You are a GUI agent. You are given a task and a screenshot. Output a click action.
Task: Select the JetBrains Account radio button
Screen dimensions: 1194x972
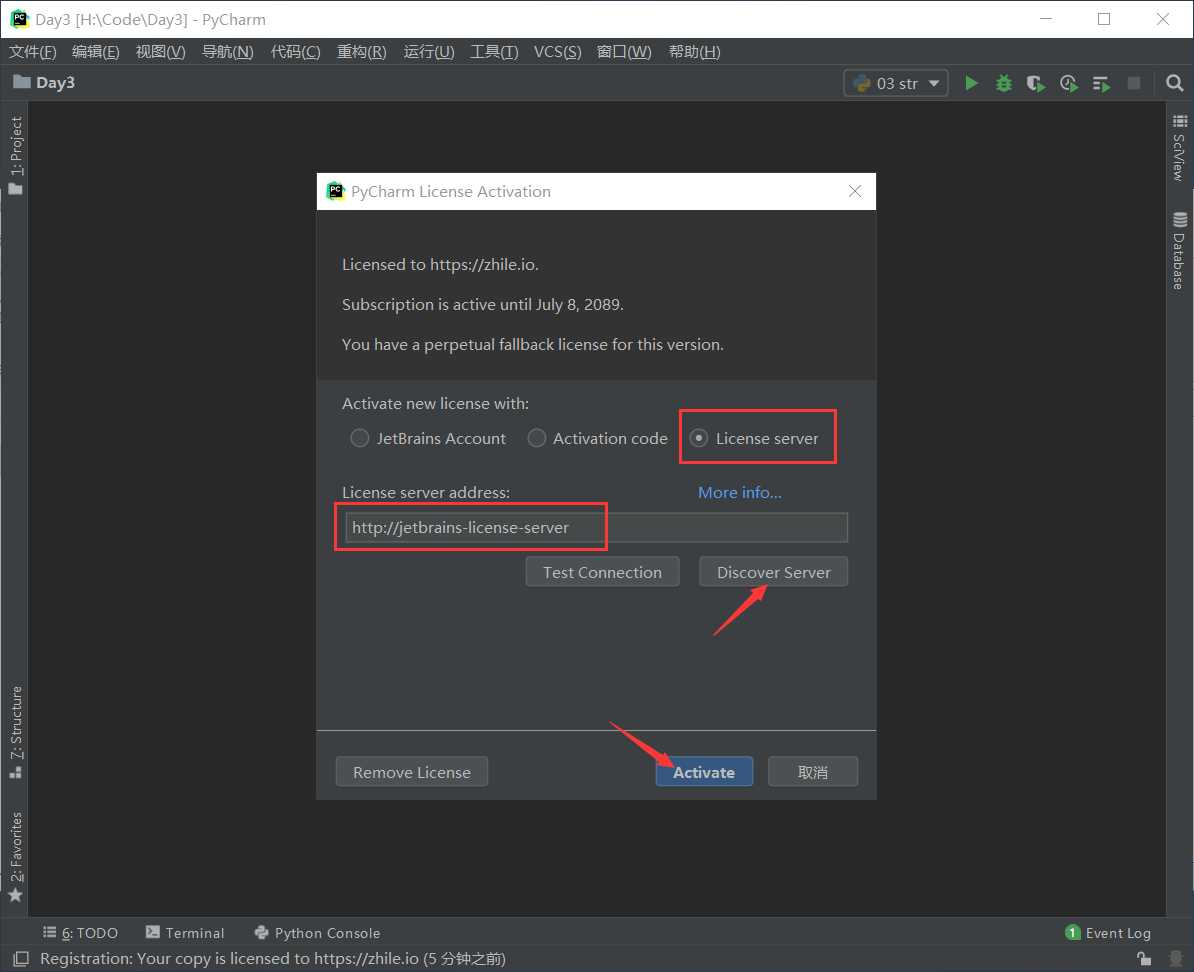click(x=427, y=438)
